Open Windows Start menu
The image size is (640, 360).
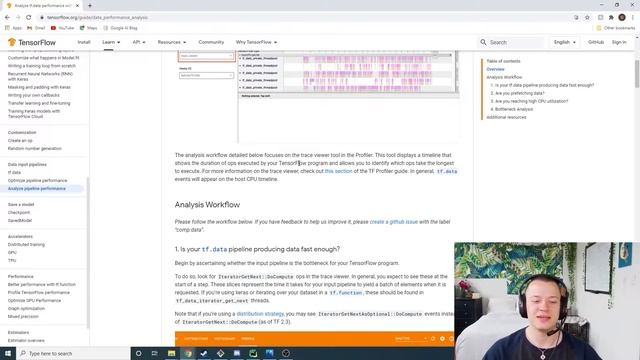coord(8,353)
